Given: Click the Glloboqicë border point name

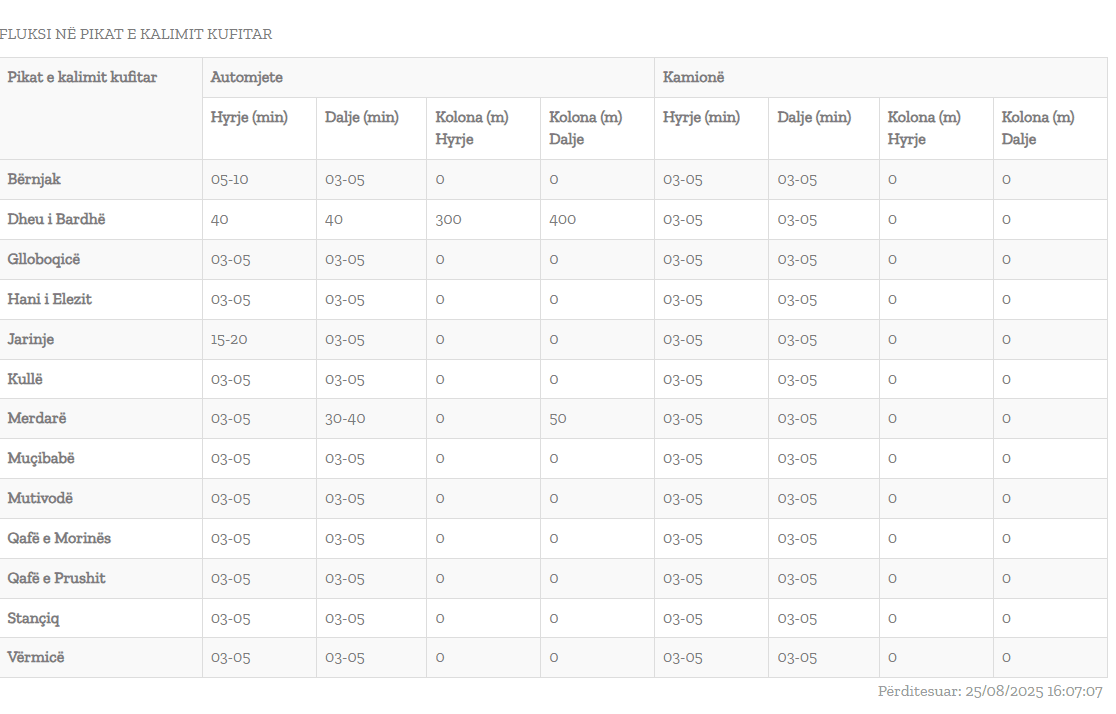Looking at the screenshot, I should [x=44, y=259].
